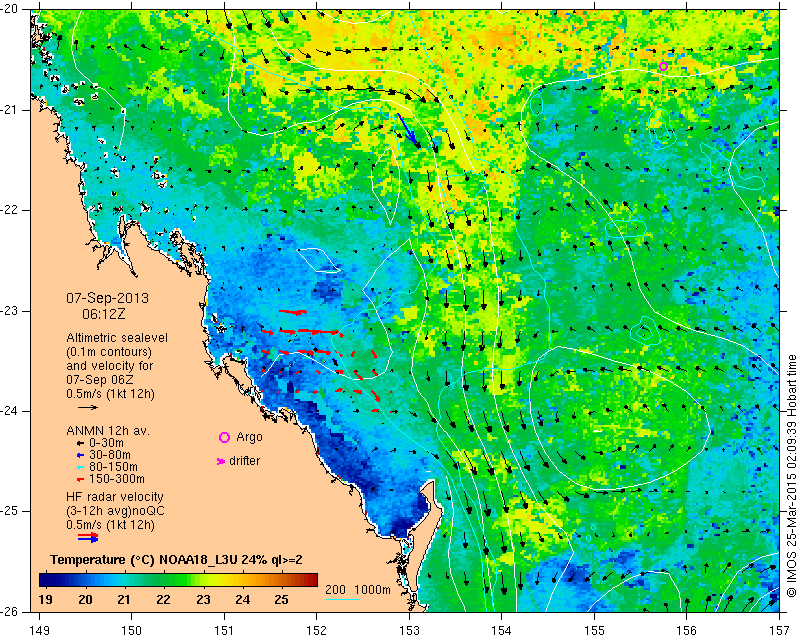
Task: Click the date text '07-Sep-2013'
Action: 107,298
